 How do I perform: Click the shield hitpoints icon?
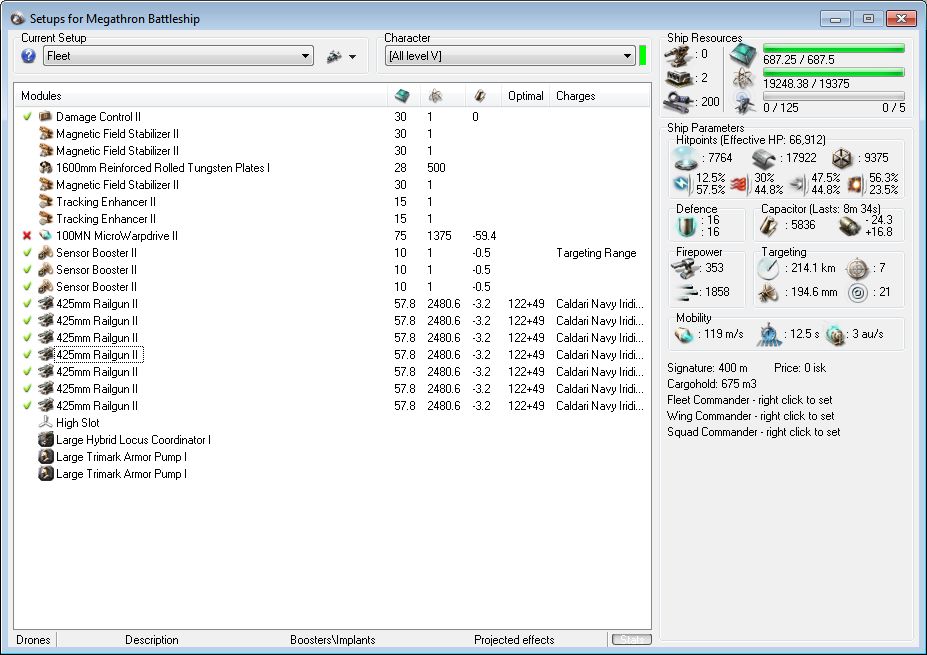(685, 158)
